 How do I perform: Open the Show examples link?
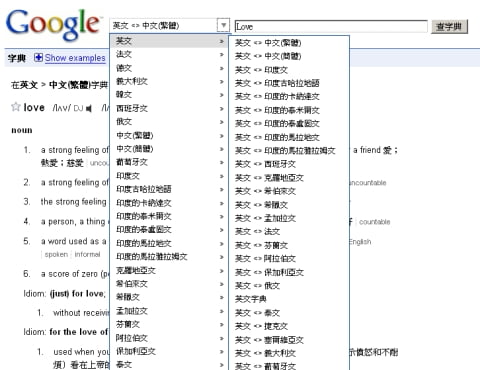click(75, 58)
